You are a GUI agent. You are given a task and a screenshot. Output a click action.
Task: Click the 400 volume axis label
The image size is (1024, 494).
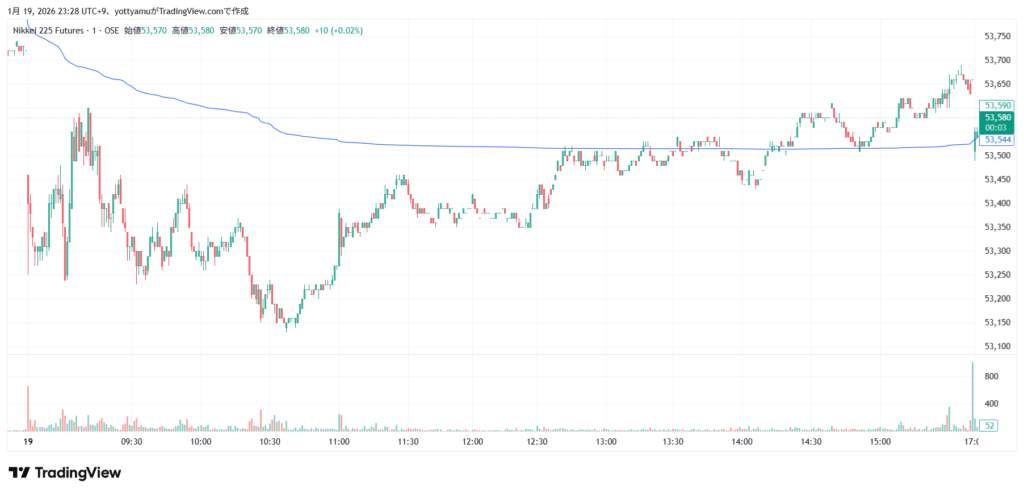pyautogui.click(x=992, y=403)
